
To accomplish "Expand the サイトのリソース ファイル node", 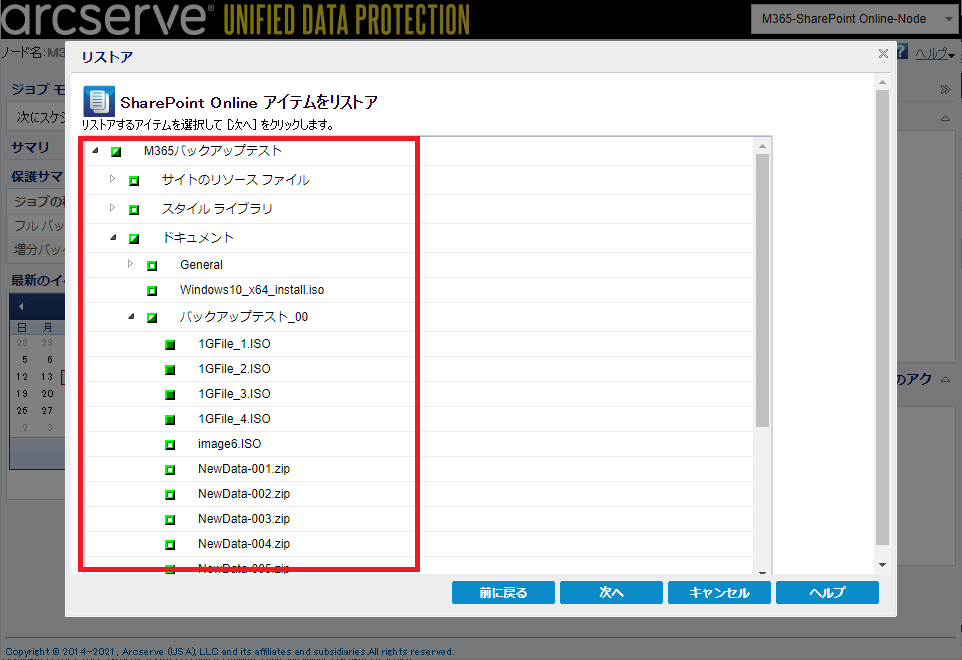I will click(112, 178).
